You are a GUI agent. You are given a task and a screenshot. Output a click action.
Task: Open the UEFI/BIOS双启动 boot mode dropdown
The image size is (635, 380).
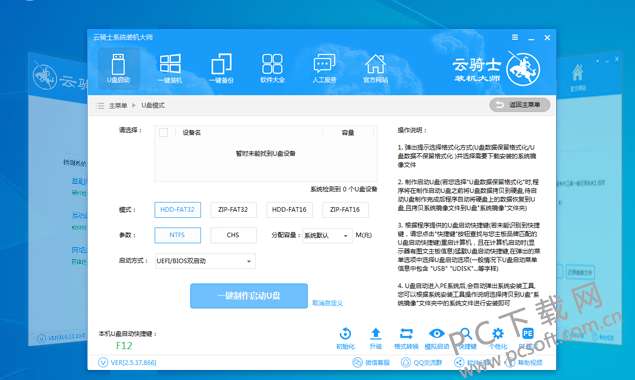click(x=205, y=261)
